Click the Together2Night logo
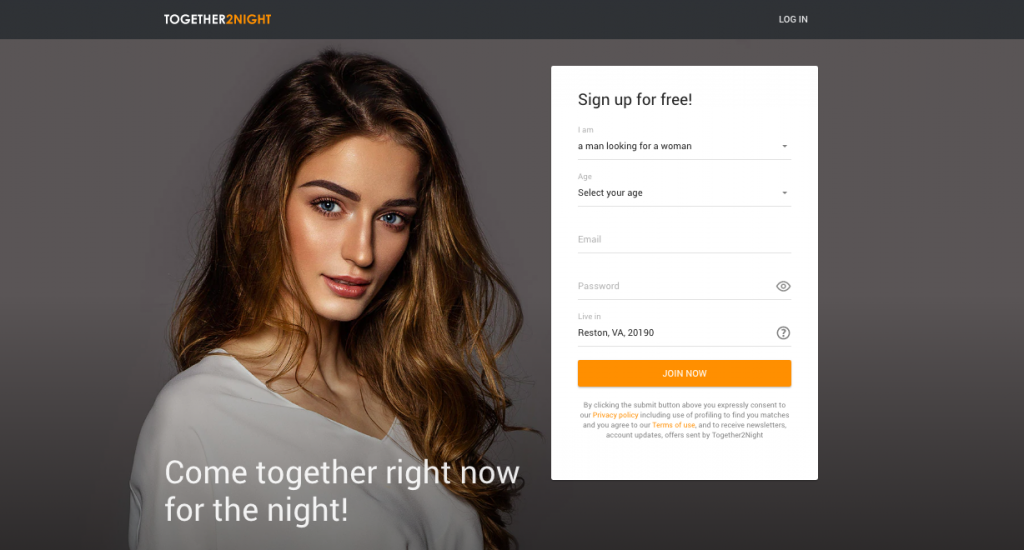1024x550 pixels. (217, 20)
